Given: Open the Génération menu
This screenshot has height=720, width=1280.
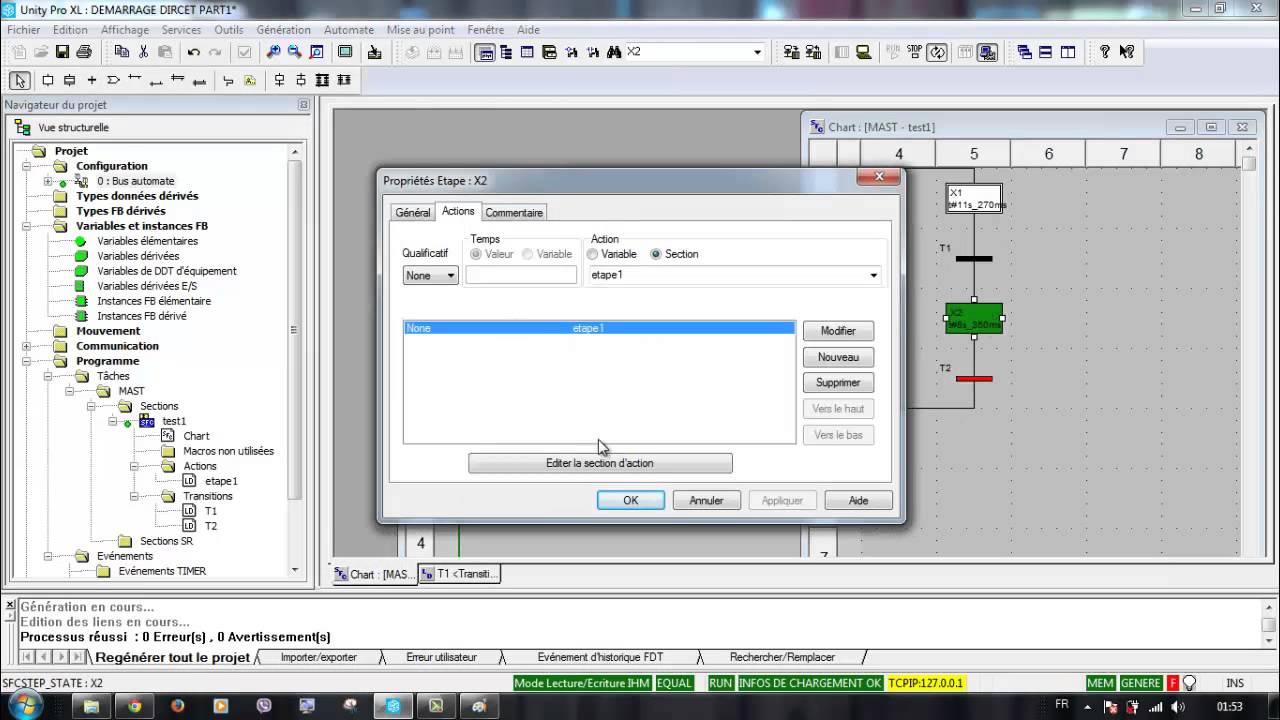Looking at the screenshot, I should coord(284,30).
